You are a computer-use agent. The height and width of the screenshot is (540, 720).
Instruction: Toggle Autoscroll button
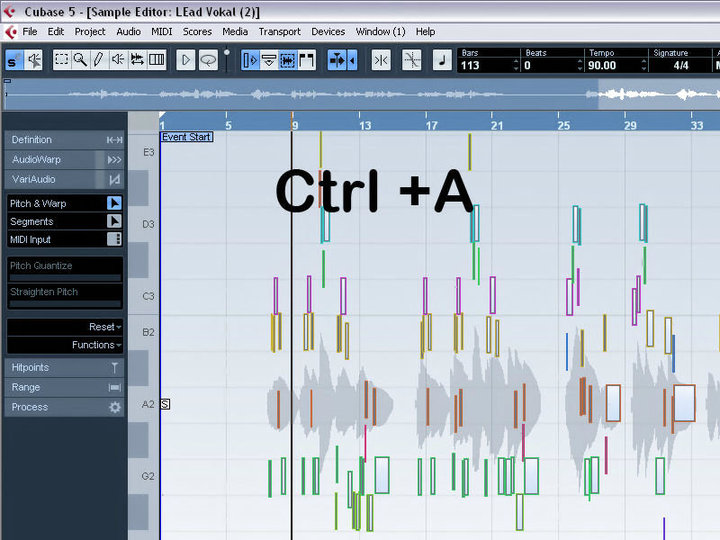[337, 60]
